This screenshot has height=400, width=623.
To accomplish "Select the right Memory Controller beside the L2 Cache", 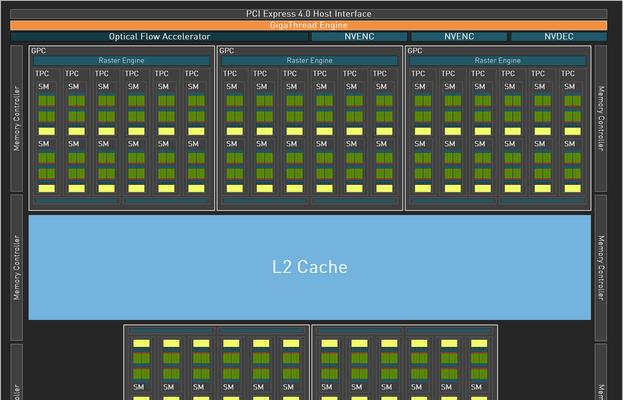I will click(601, 268).
